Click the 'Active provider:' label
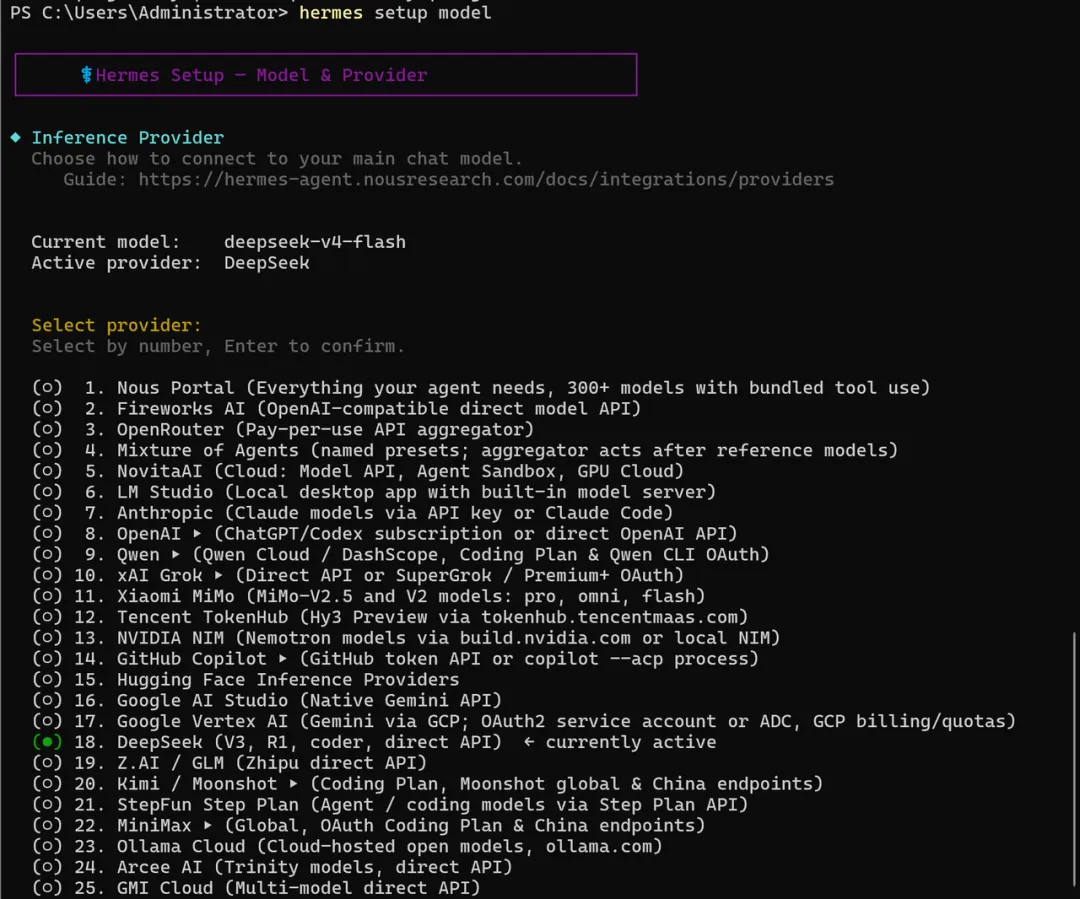This screenshot has width=1080, height=899. coord(116,263)
